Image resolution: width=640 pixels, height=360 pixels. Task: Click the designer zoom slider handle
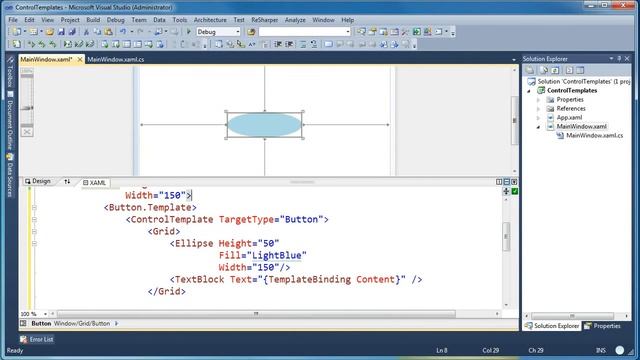point(27,108)
